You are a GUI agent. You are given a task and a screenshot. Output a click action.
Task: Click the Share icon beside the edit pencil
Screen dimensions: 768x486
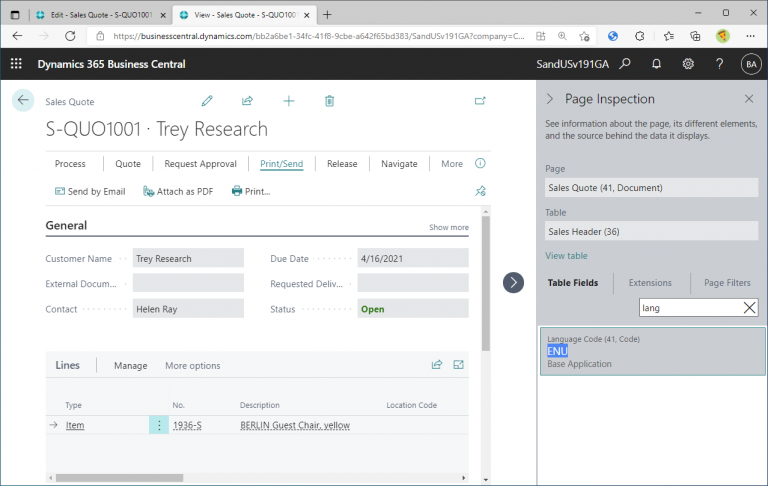pyautogui.click(x=247, y=101)
